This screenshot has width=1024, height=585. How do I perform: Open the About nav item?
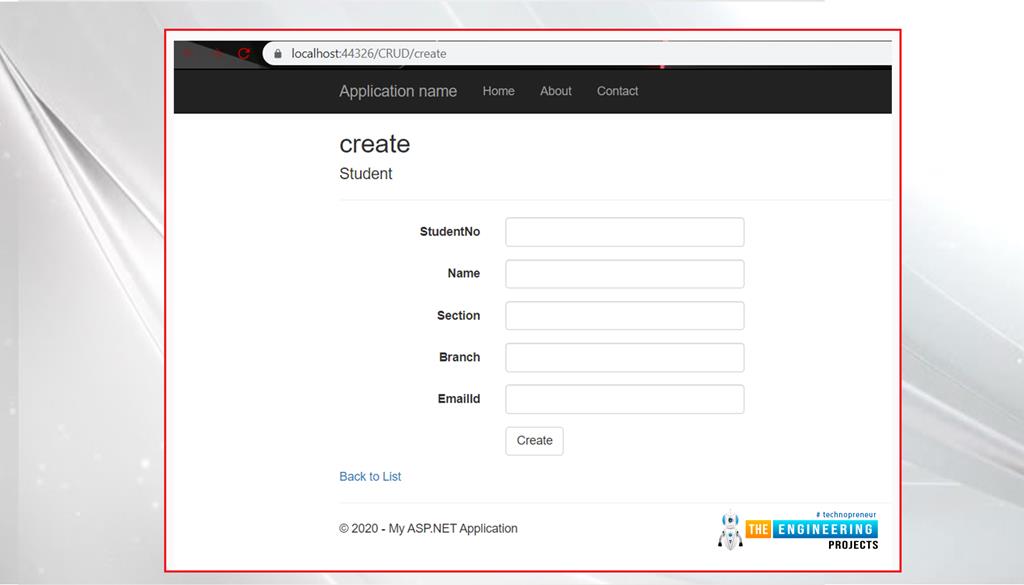555,91
